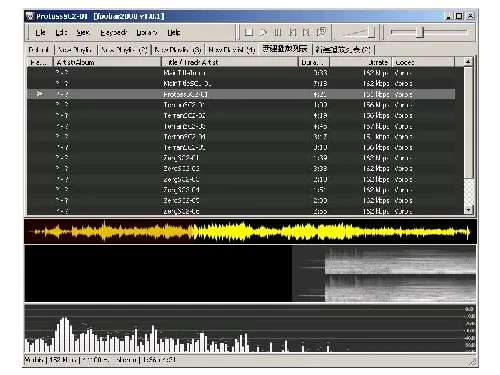Skip to the previous track with toolbar icon
Screen dimensions: 500x375
click(292, 32)
